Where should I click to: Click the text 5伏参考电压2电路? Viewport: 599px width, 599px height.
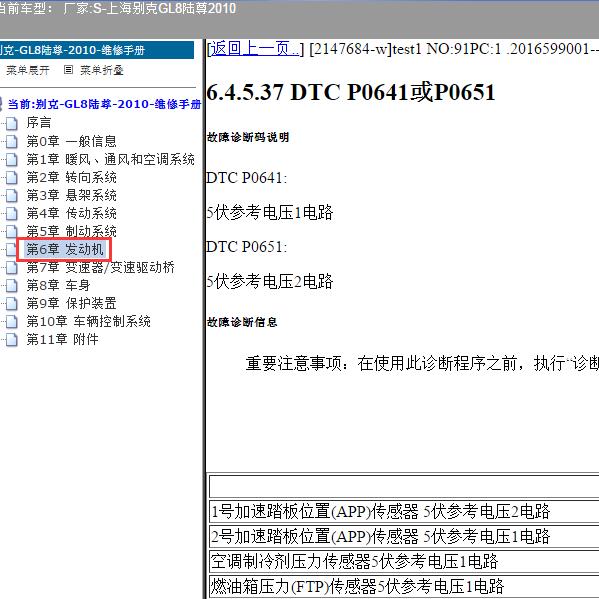[x=270, y=282]
